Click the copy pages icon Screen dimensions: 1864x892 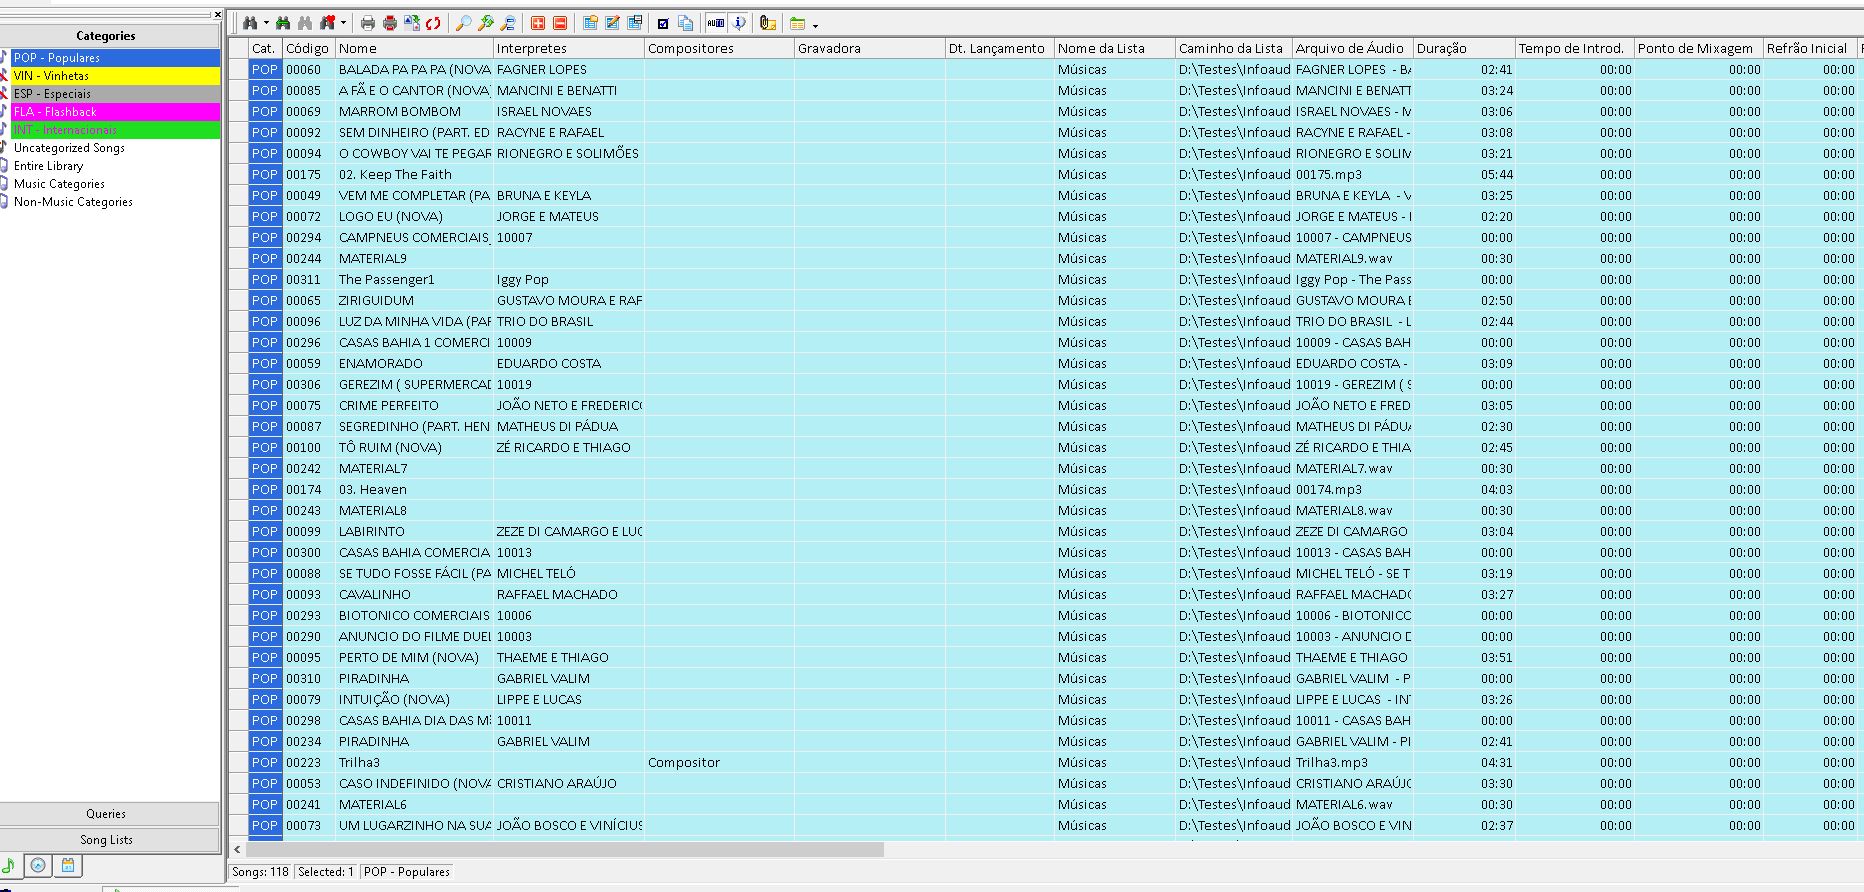(x=685, y=23)
